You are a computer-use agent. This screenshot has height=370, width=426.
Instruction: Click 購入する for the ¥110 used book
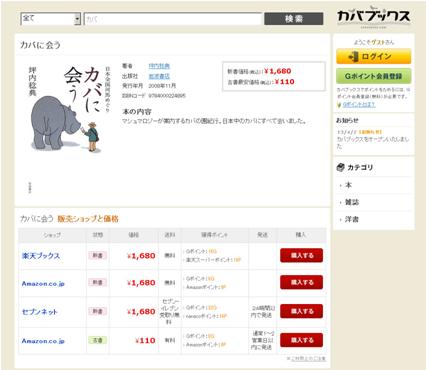pyautogui.click(x=302, y=340)
